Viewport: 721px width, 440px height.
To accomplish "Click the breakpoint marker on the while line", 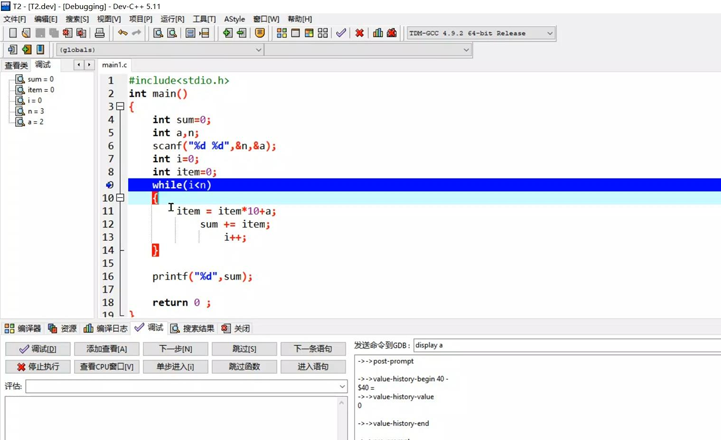I will 109,185.
